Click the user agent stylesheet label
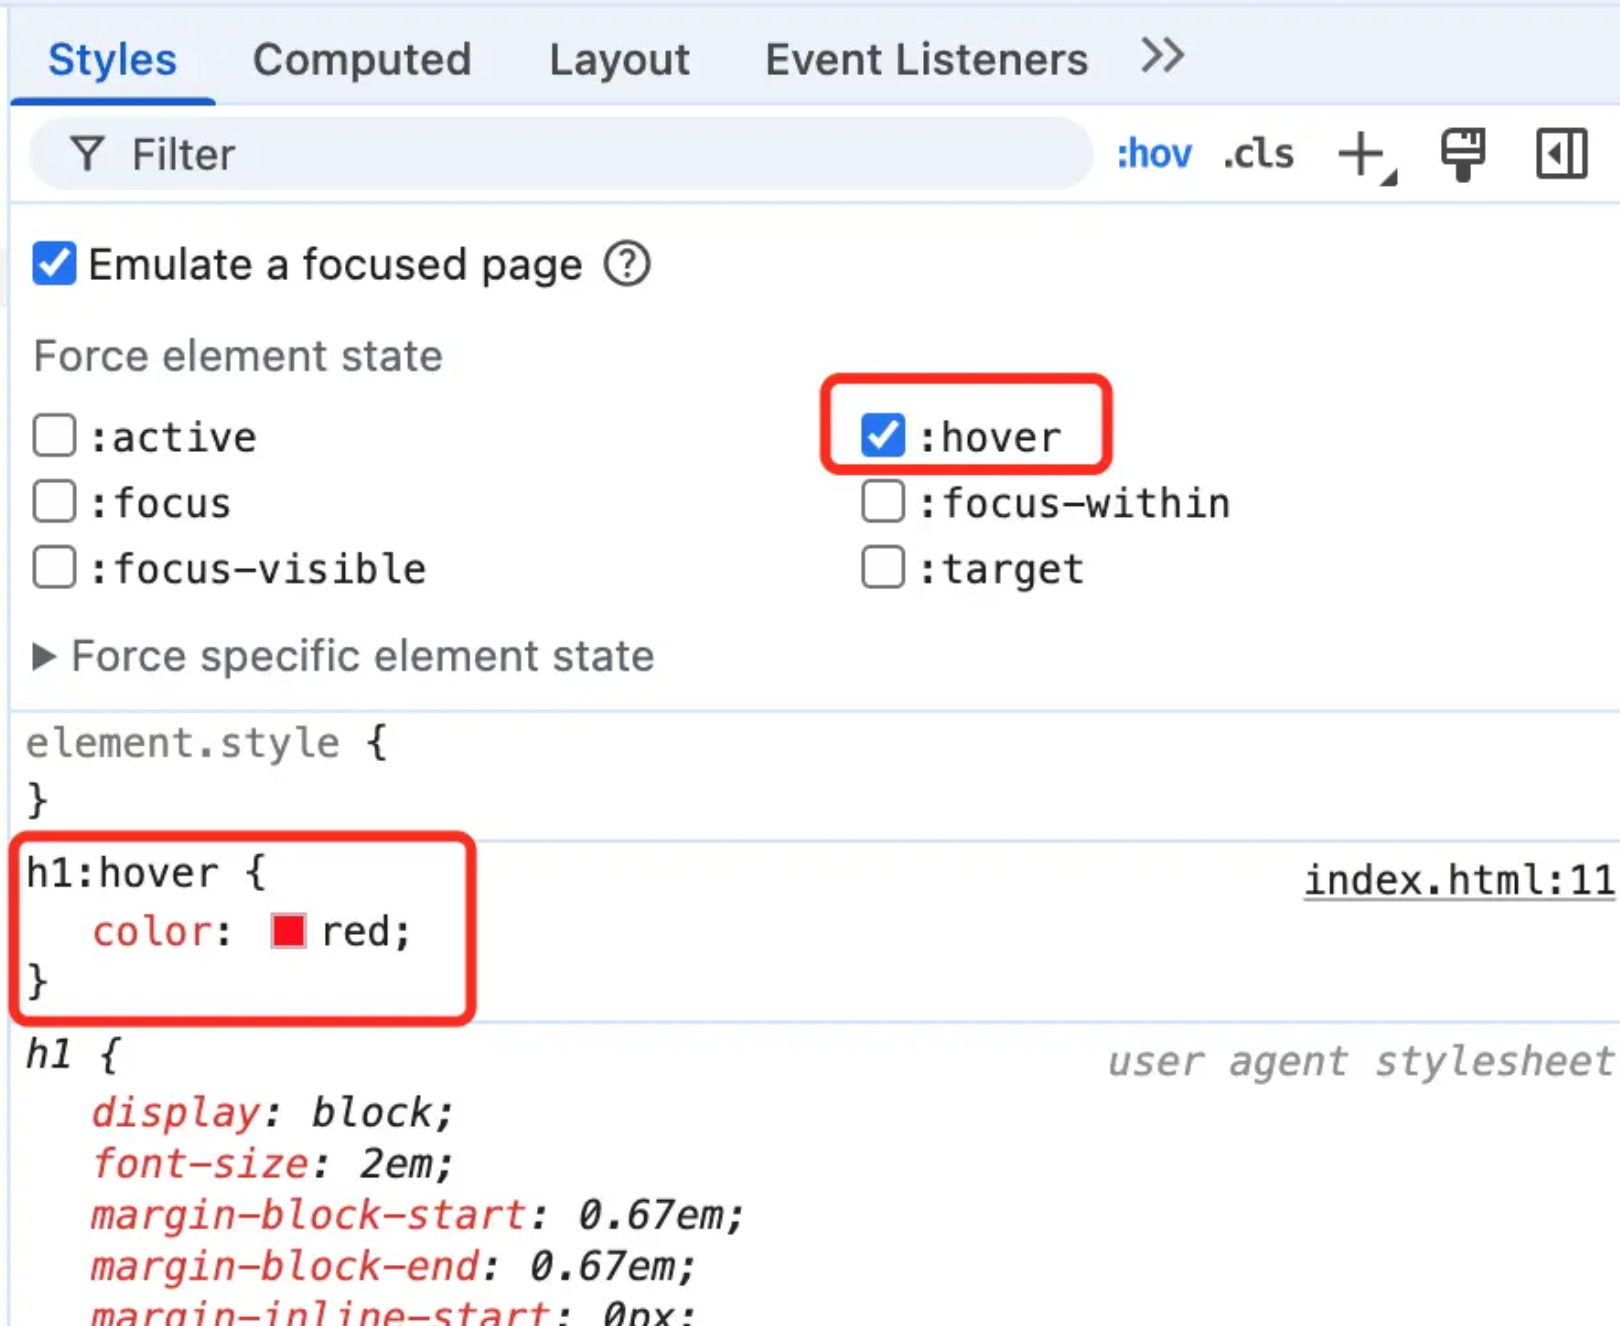Image resolution: width=1620 pixels, height=1326 pixels. pyautogui.click(x=1360, y=1060)
